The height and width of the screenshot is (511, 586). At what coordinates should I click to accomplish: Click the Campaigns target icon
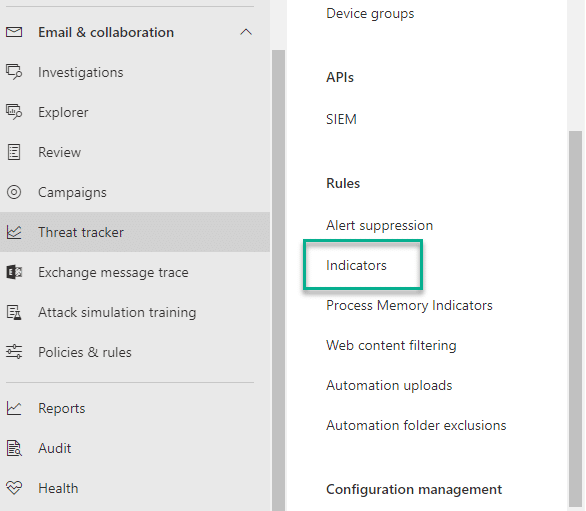[14, 192]
